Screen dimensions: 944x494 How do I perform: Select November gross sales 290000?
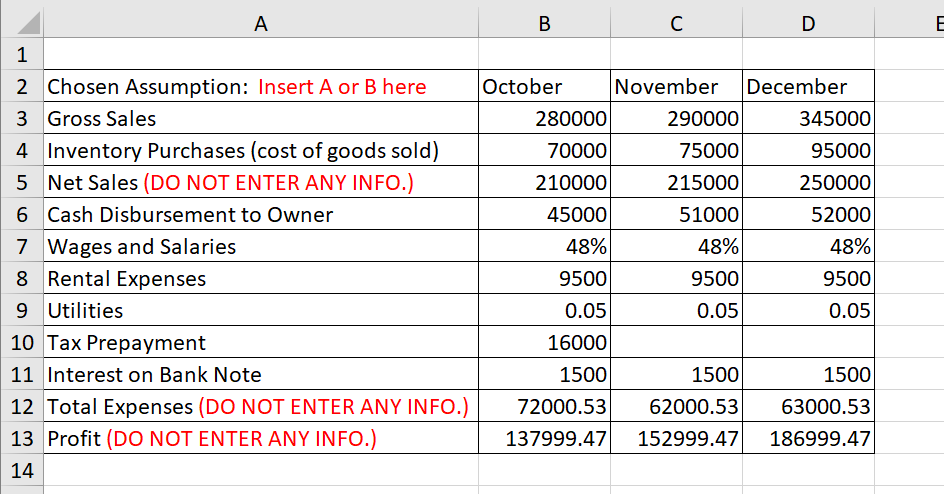(x=676, y=118)
